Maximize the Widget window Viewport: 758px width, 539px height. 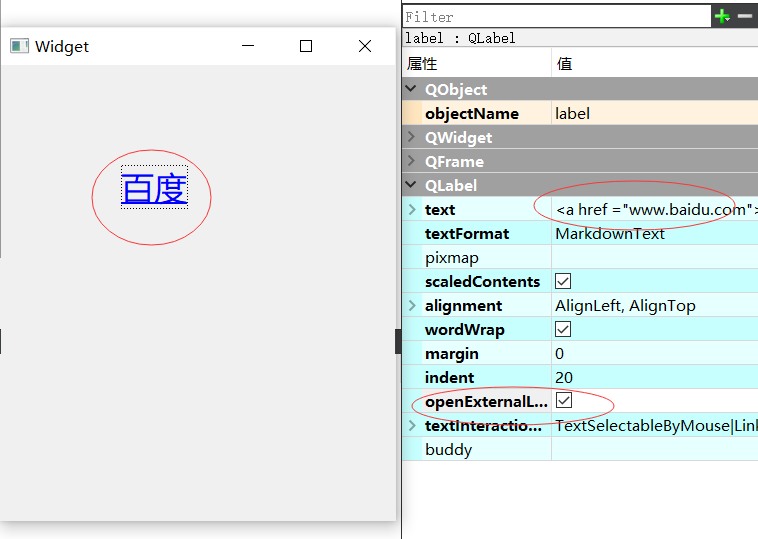point(306,46)
